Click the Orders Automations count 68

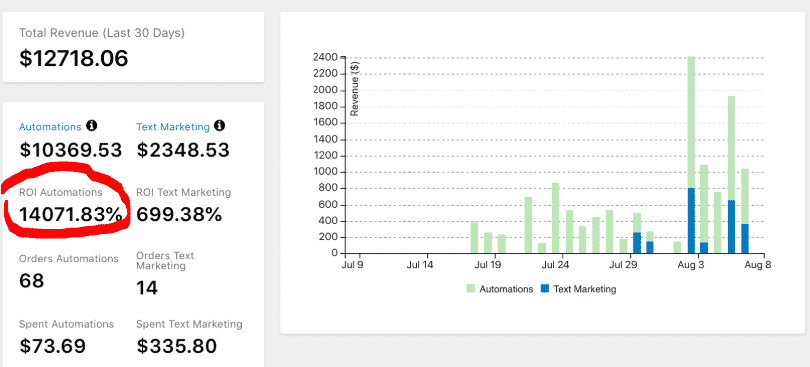pyautogui.click(x=32, y=281)
